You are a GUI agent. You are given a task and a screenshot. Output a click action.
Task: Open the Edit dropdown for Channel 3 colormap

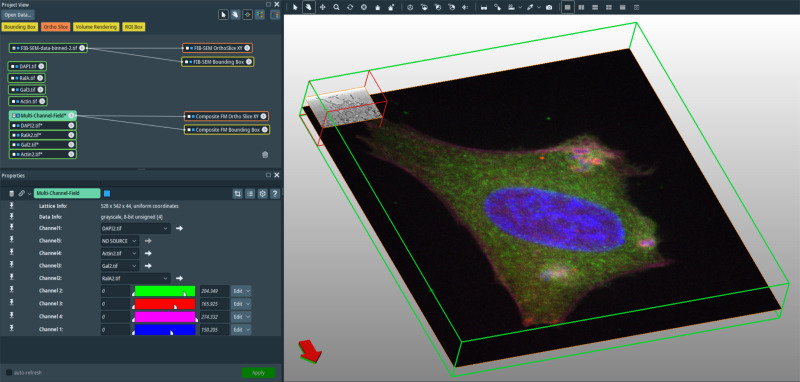click(x=241, y=303)
